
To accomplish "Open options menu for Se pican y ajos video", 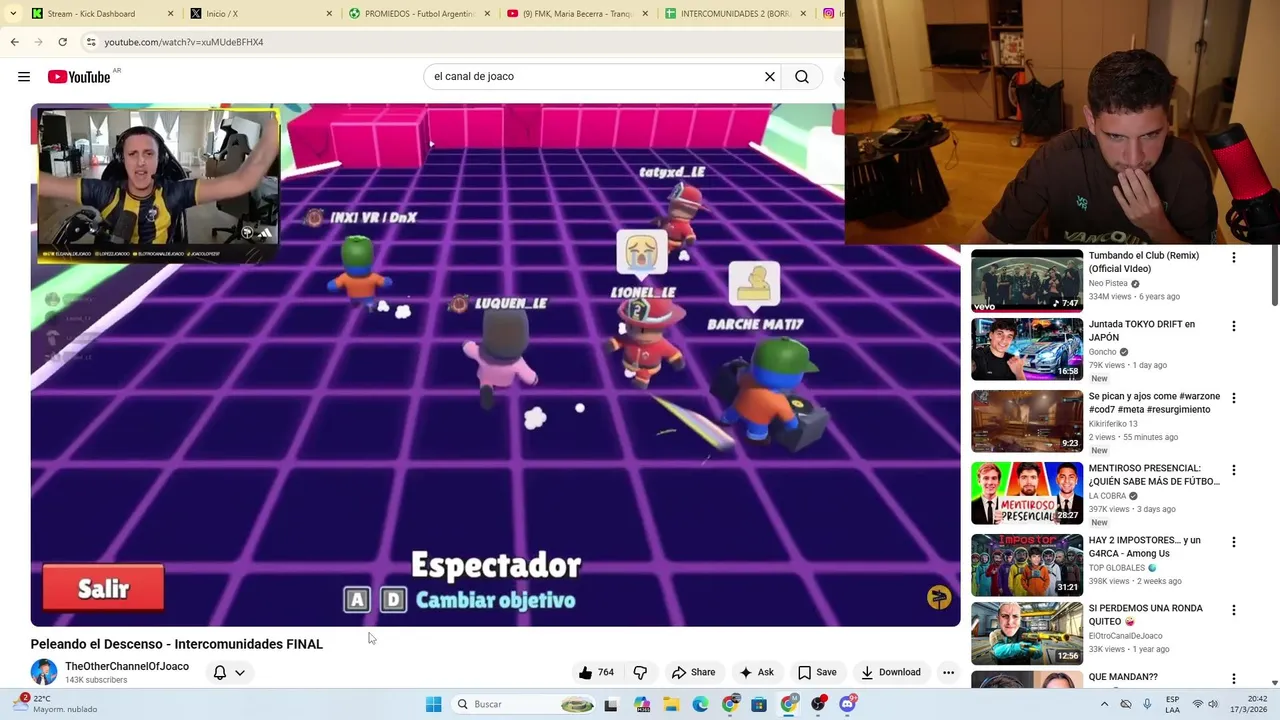I will 1233,398.
